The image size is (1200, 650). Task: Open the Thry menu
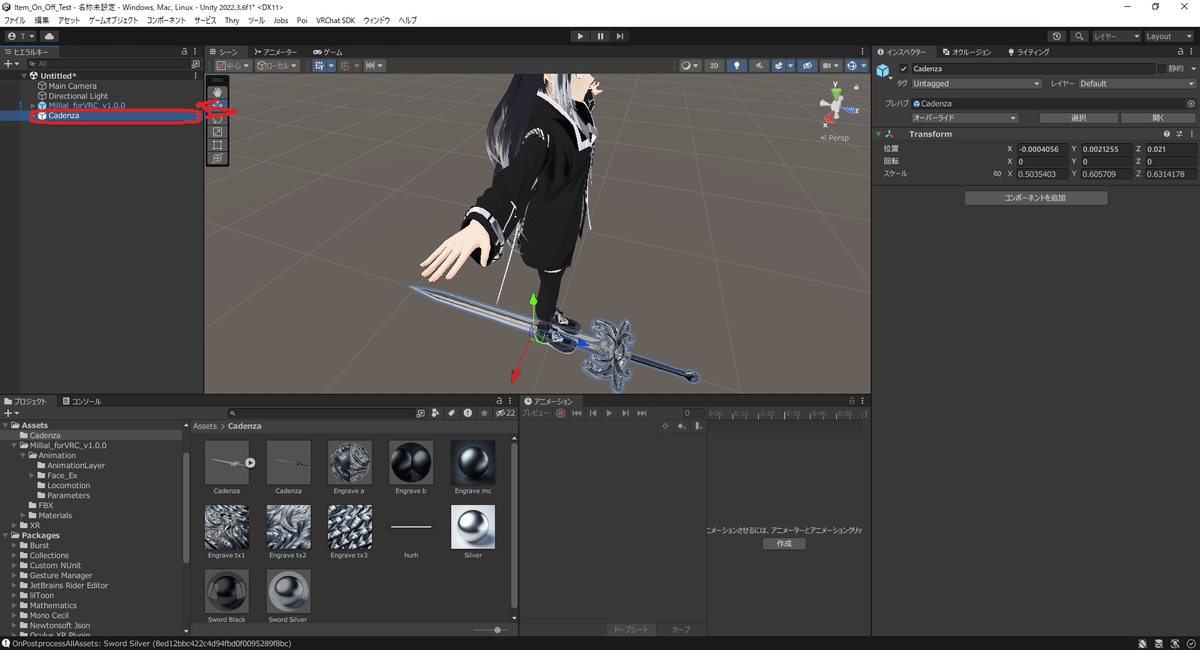tap(232, 20)
